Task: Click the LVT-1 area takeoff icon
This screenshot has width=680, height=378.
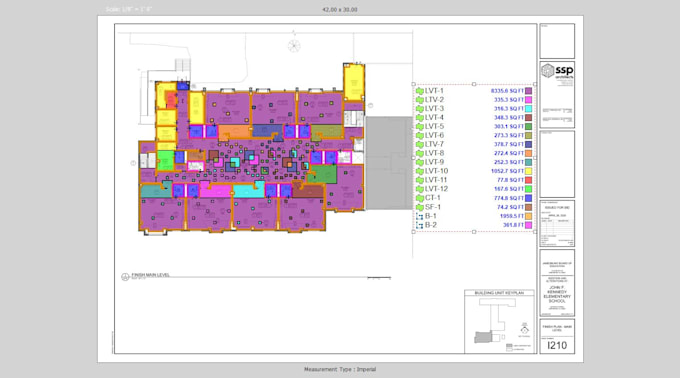Action: [419, 91]
